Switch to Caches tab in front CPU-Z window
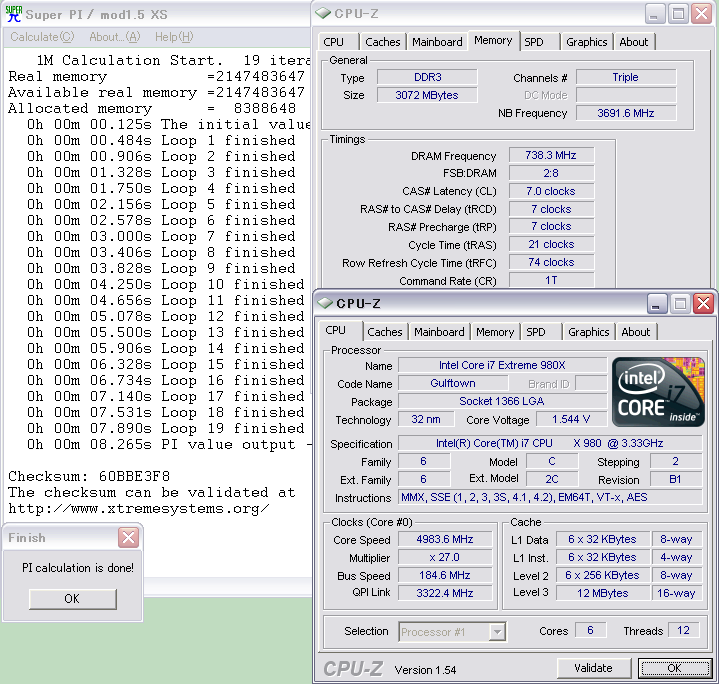 (x=385, y=331)
